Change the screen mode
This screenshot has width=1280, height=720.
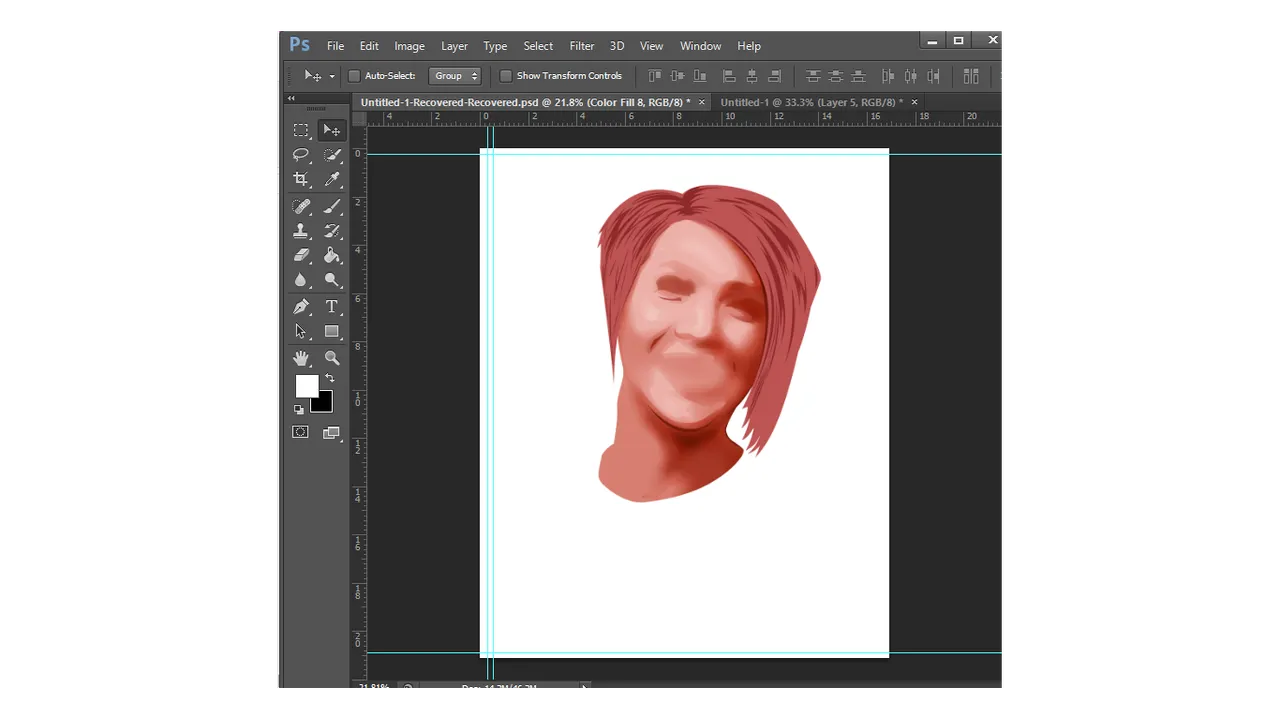pyautogui.click(x=331, y=433)
